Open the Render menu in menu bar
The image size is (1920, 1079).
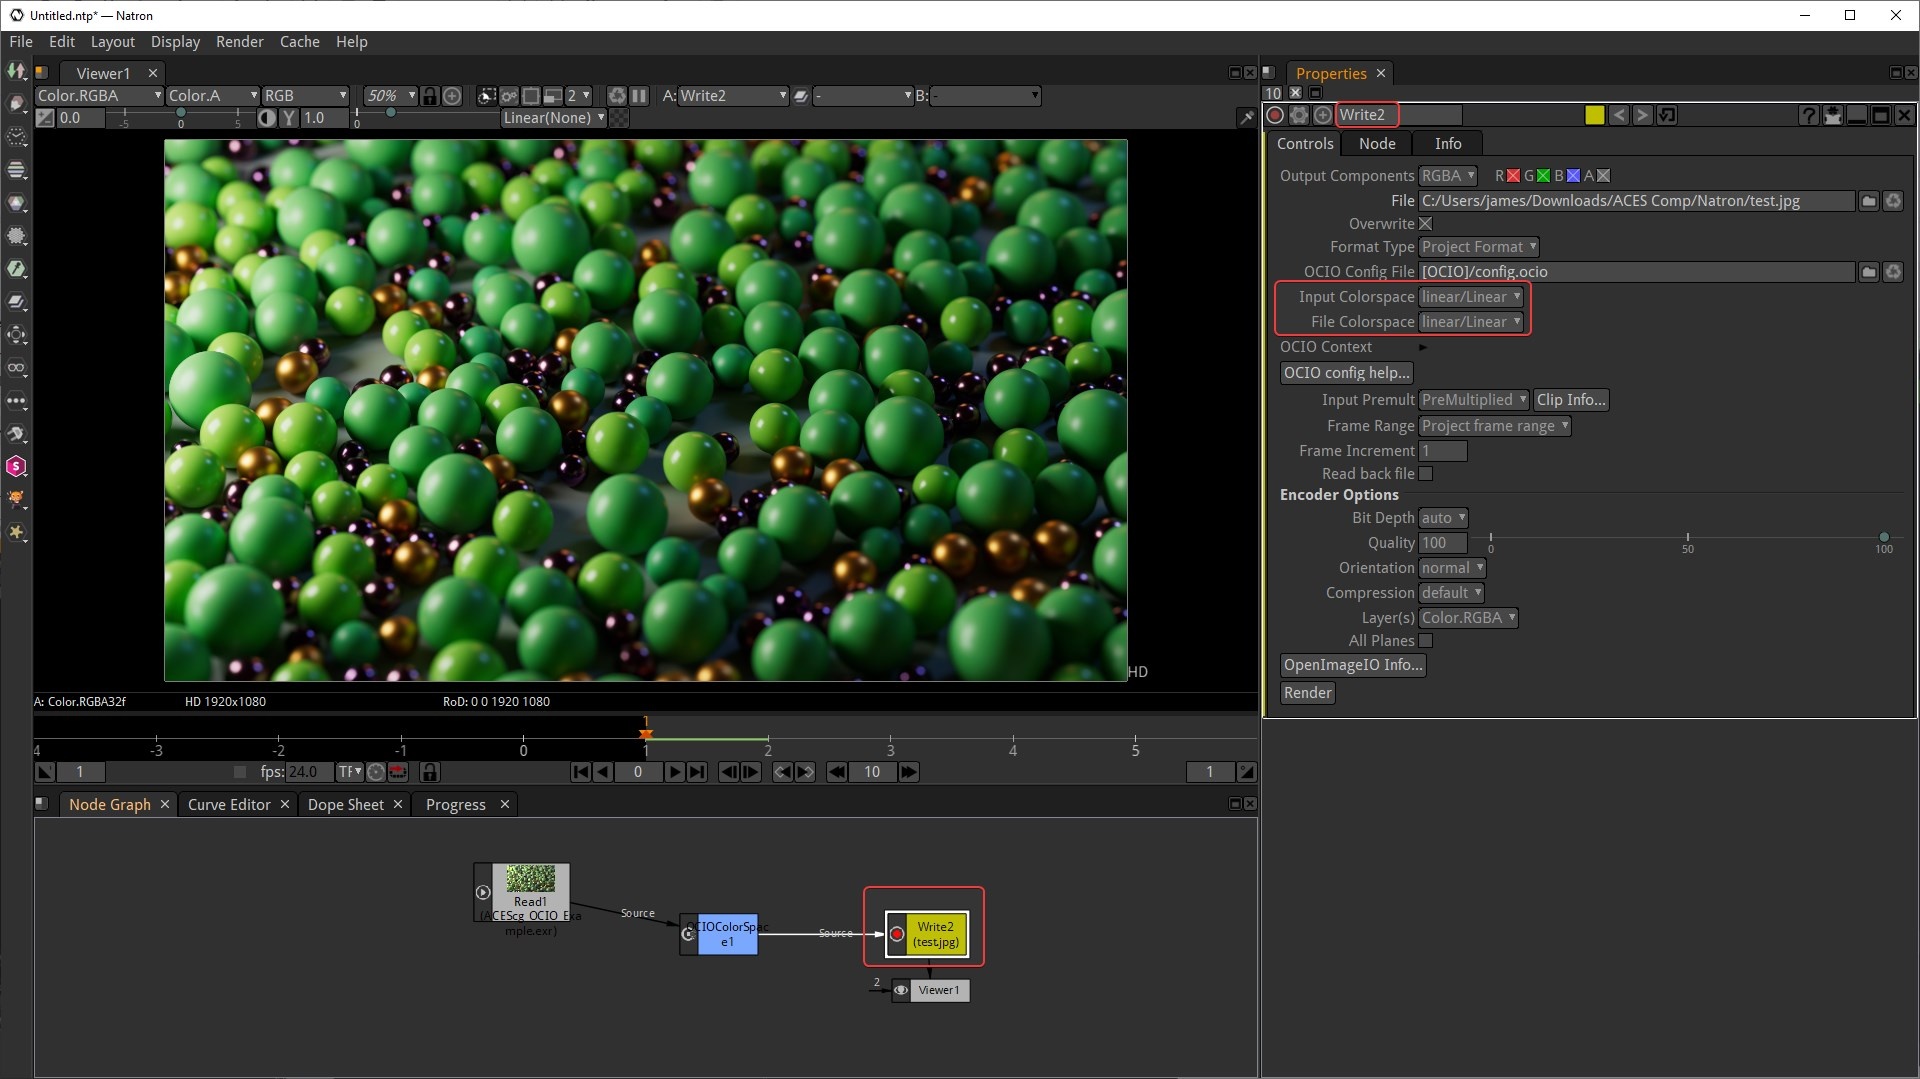(239, 42)
